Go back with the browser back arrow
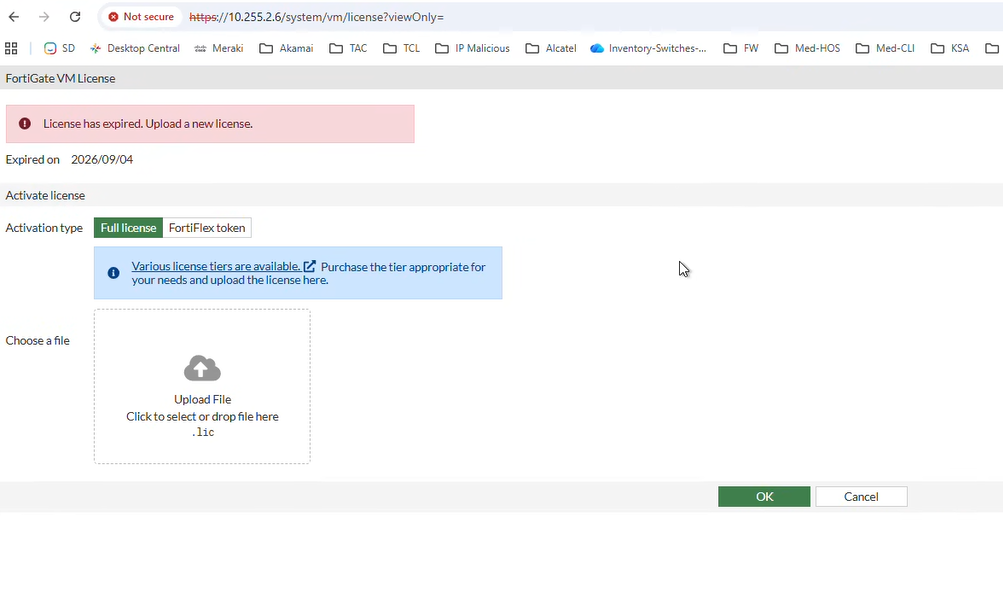Image resolution: width=1003 pixels, height=598 pixels. click(13, 17)
